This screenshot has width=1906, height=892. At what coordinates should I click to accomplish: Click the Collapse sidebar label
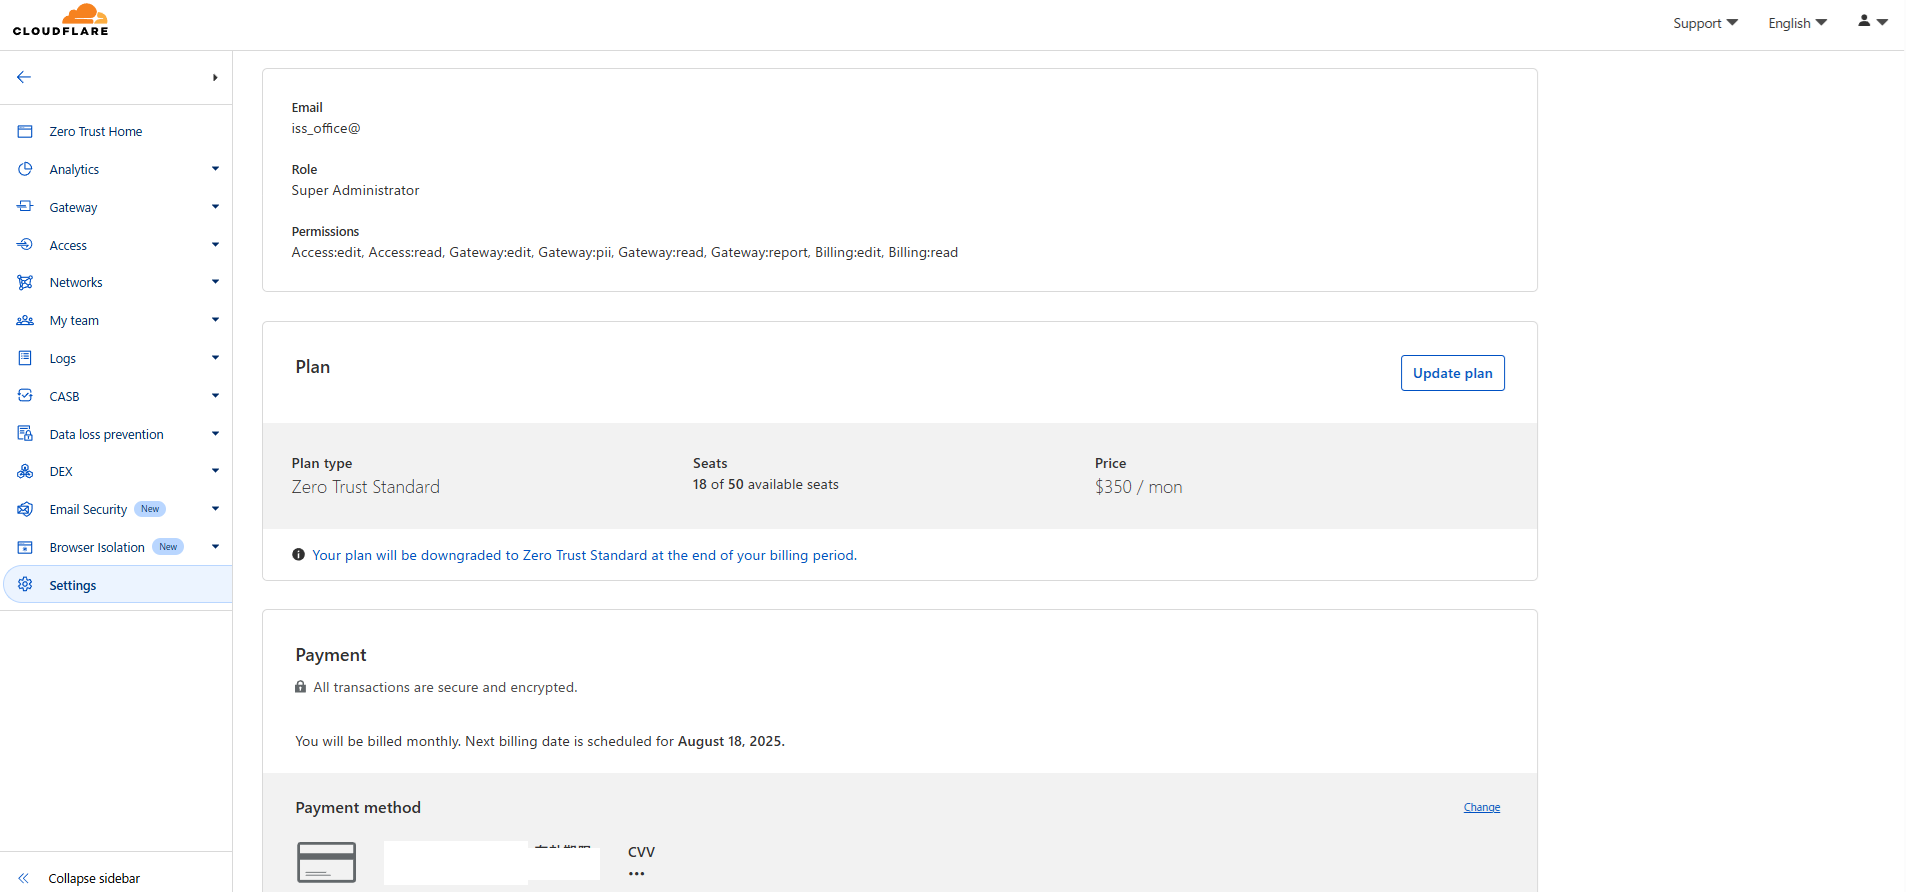pyautogui.click(x=94, y=879)
